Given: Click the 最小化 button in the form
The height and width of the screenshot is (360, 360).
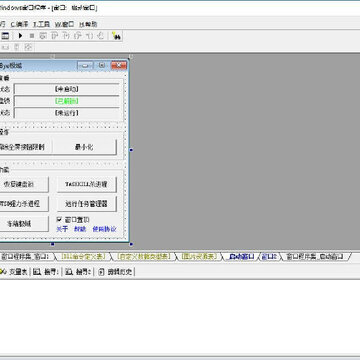Looking at the screenshot, I should coord(84,147).
